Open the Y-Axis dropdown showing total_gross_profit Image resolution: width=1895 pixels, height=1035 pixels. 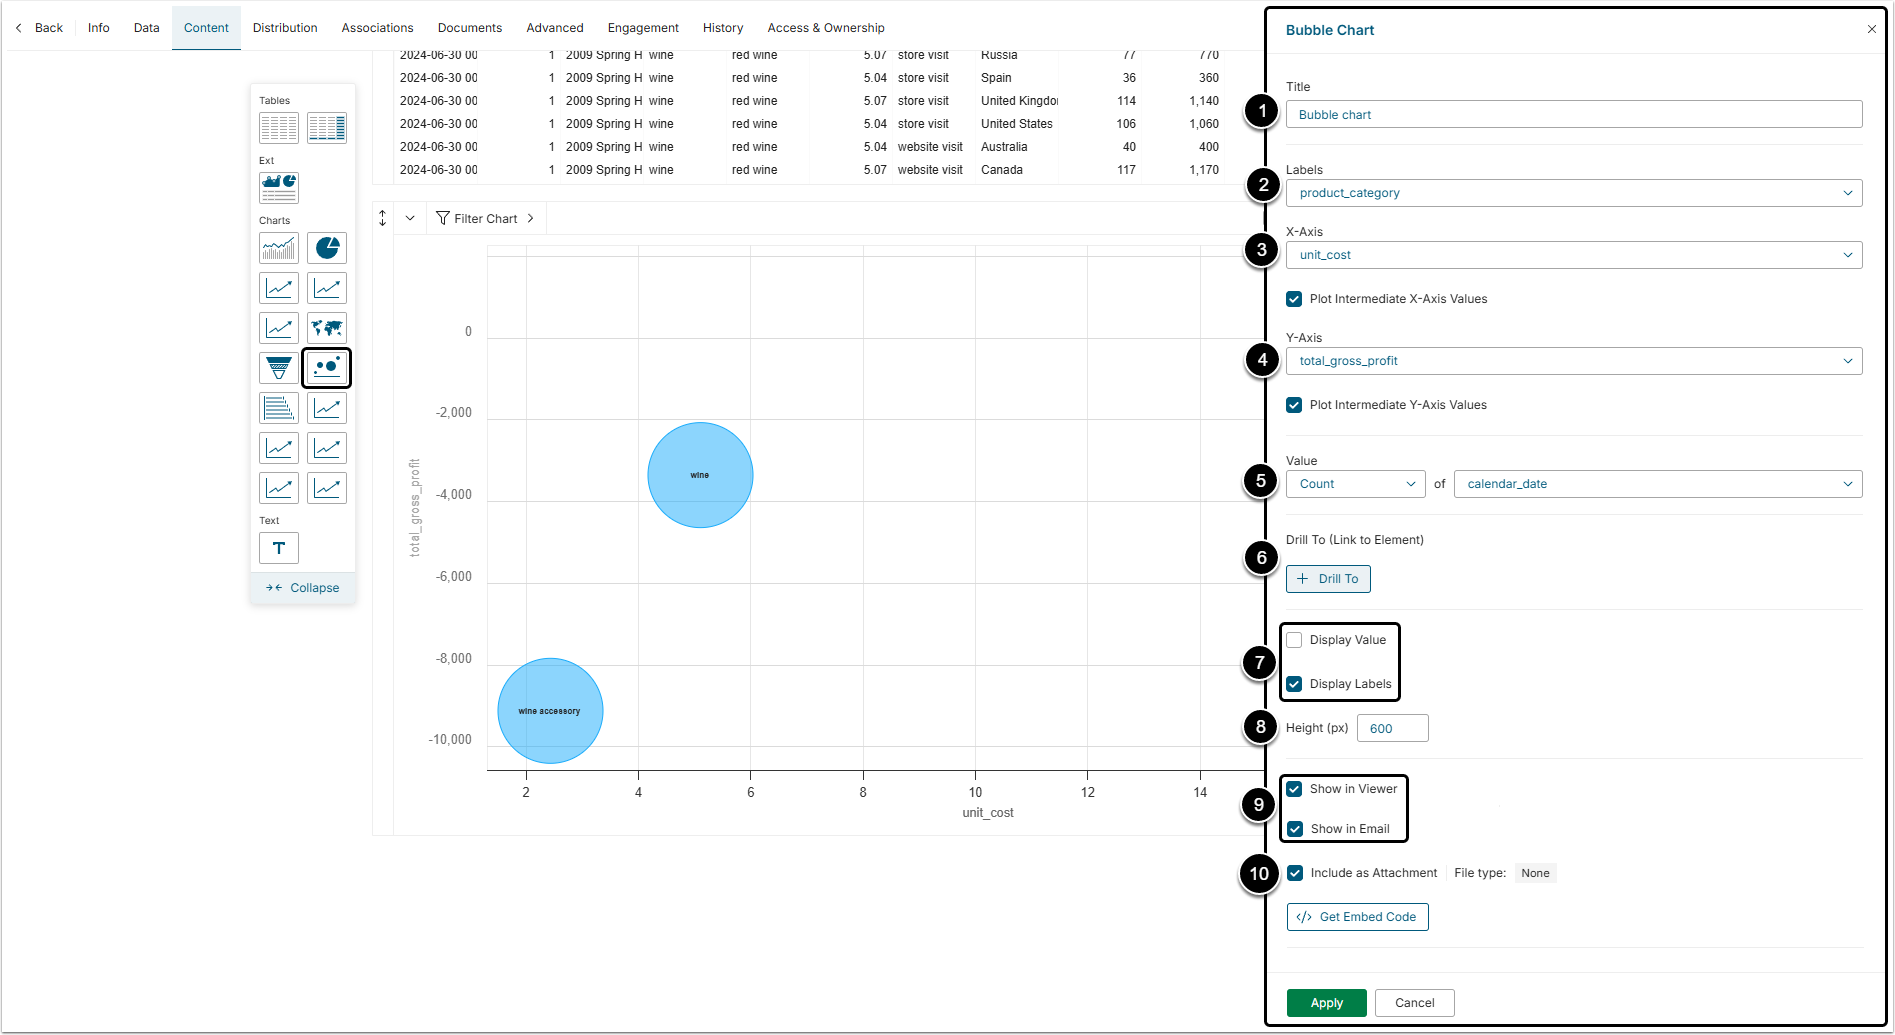(x=1574, y=361)
